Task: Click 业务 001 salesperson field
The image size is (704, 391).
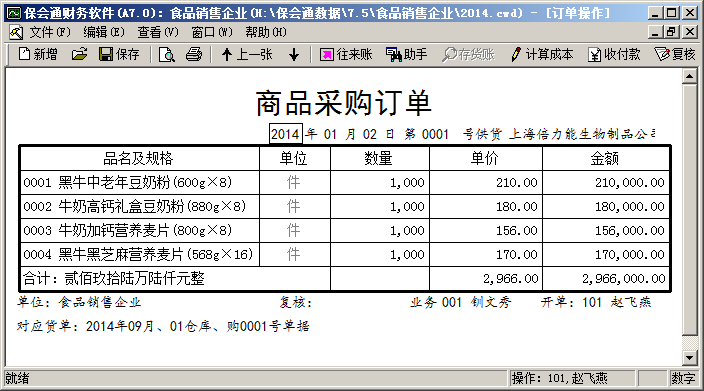Action: tap(460, 302)
